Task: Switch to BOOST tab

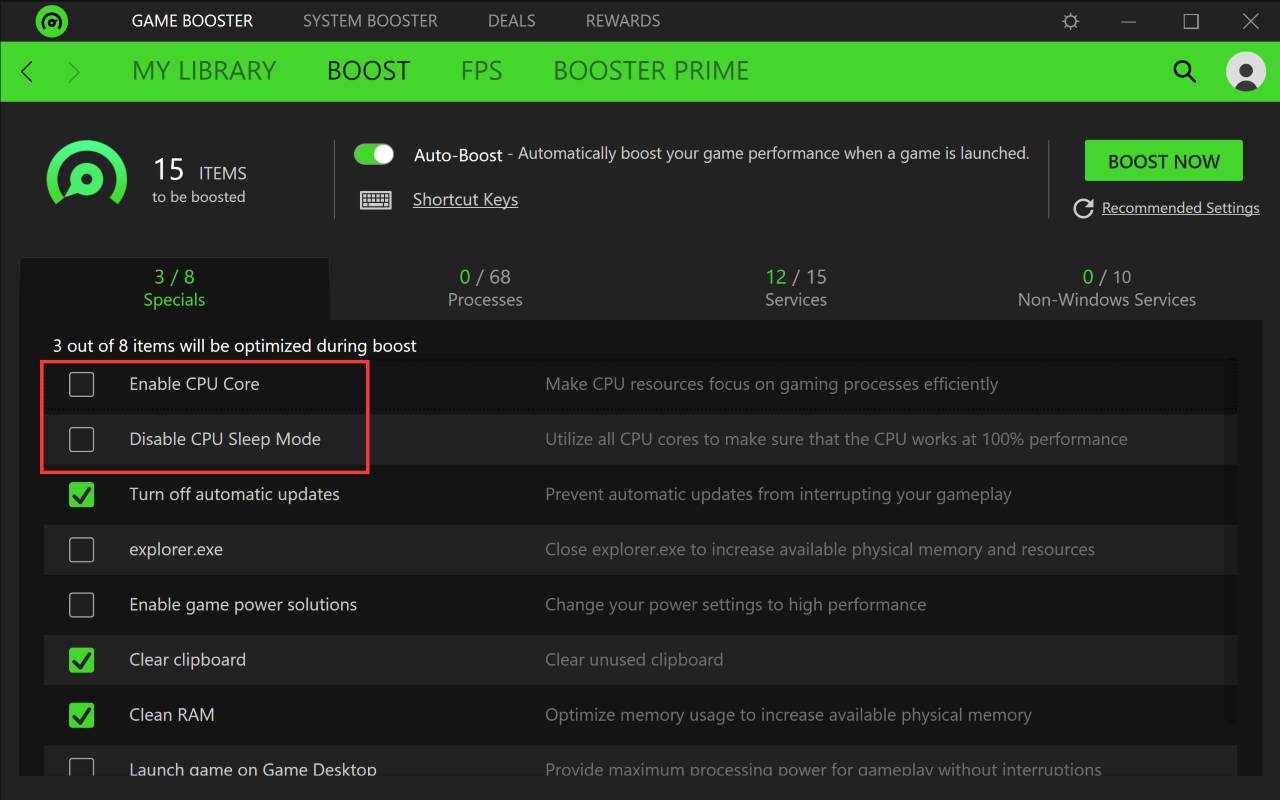Action: [x=369, y=71]
